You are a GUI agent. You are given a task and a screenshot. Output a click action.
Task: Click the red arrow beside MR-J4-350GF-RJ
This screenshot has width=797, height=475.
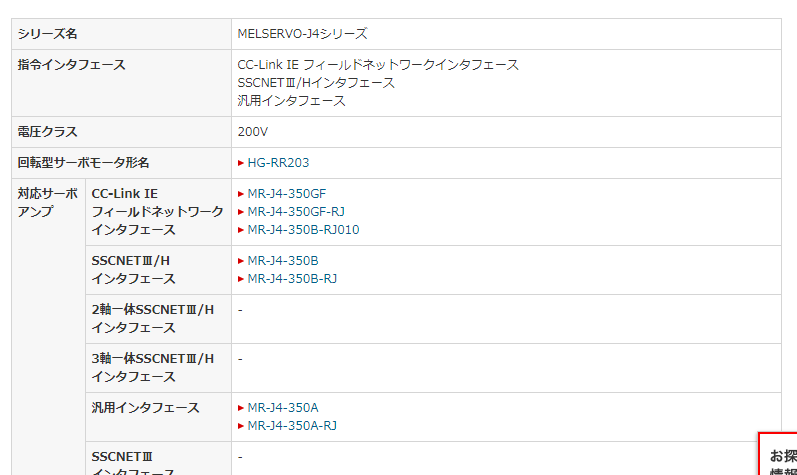pos(241,212)
